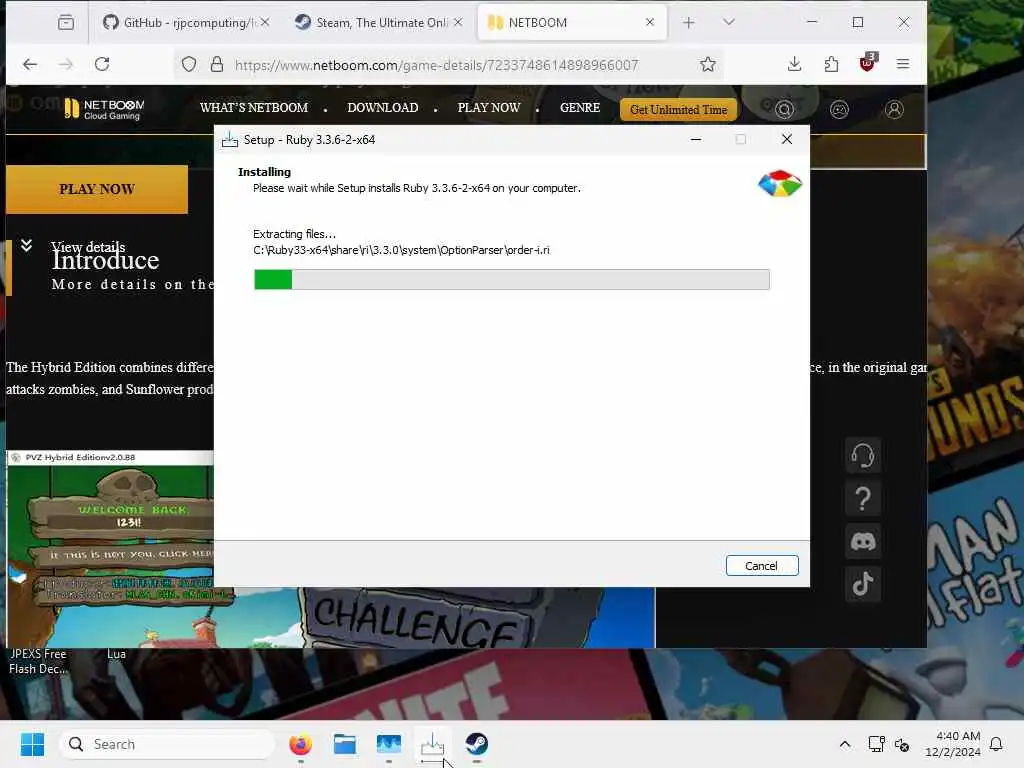This screenshot has height=768, width=1024.
Task: Select the Lua desktop icon label
Action: (x=116, y=654)
